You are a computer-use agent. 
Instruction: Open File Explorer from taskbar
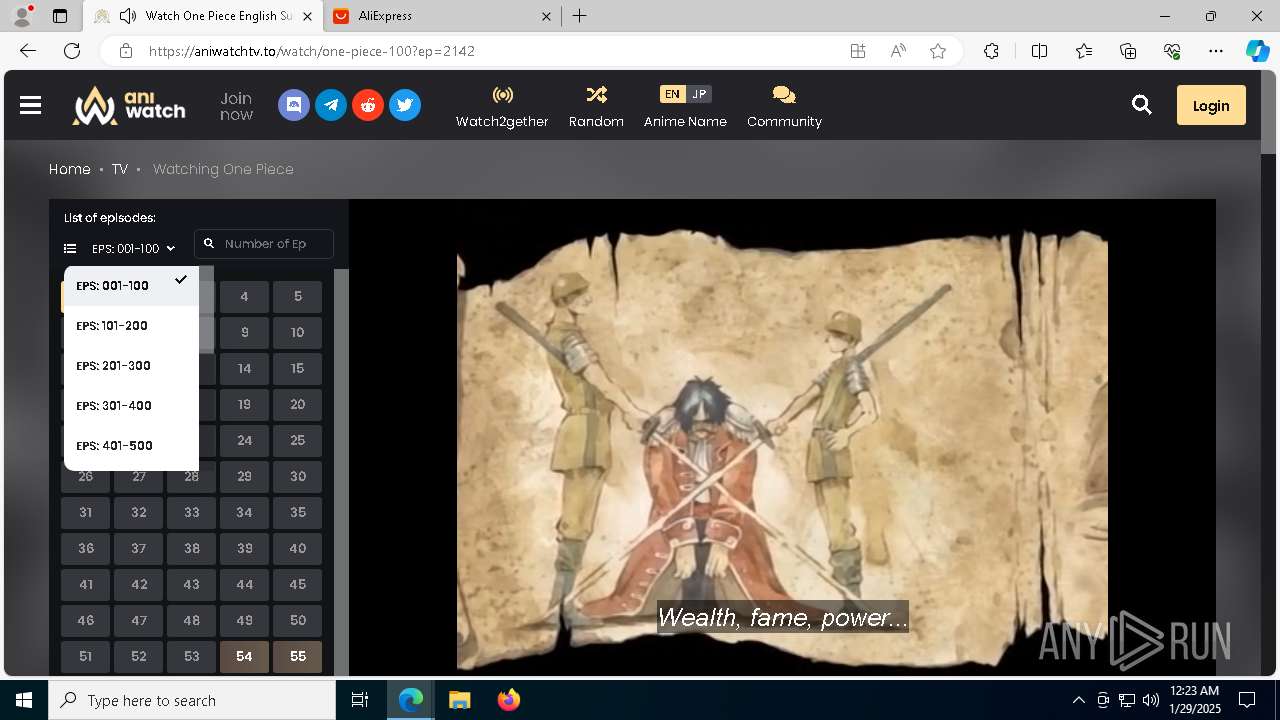click(460, 700)
